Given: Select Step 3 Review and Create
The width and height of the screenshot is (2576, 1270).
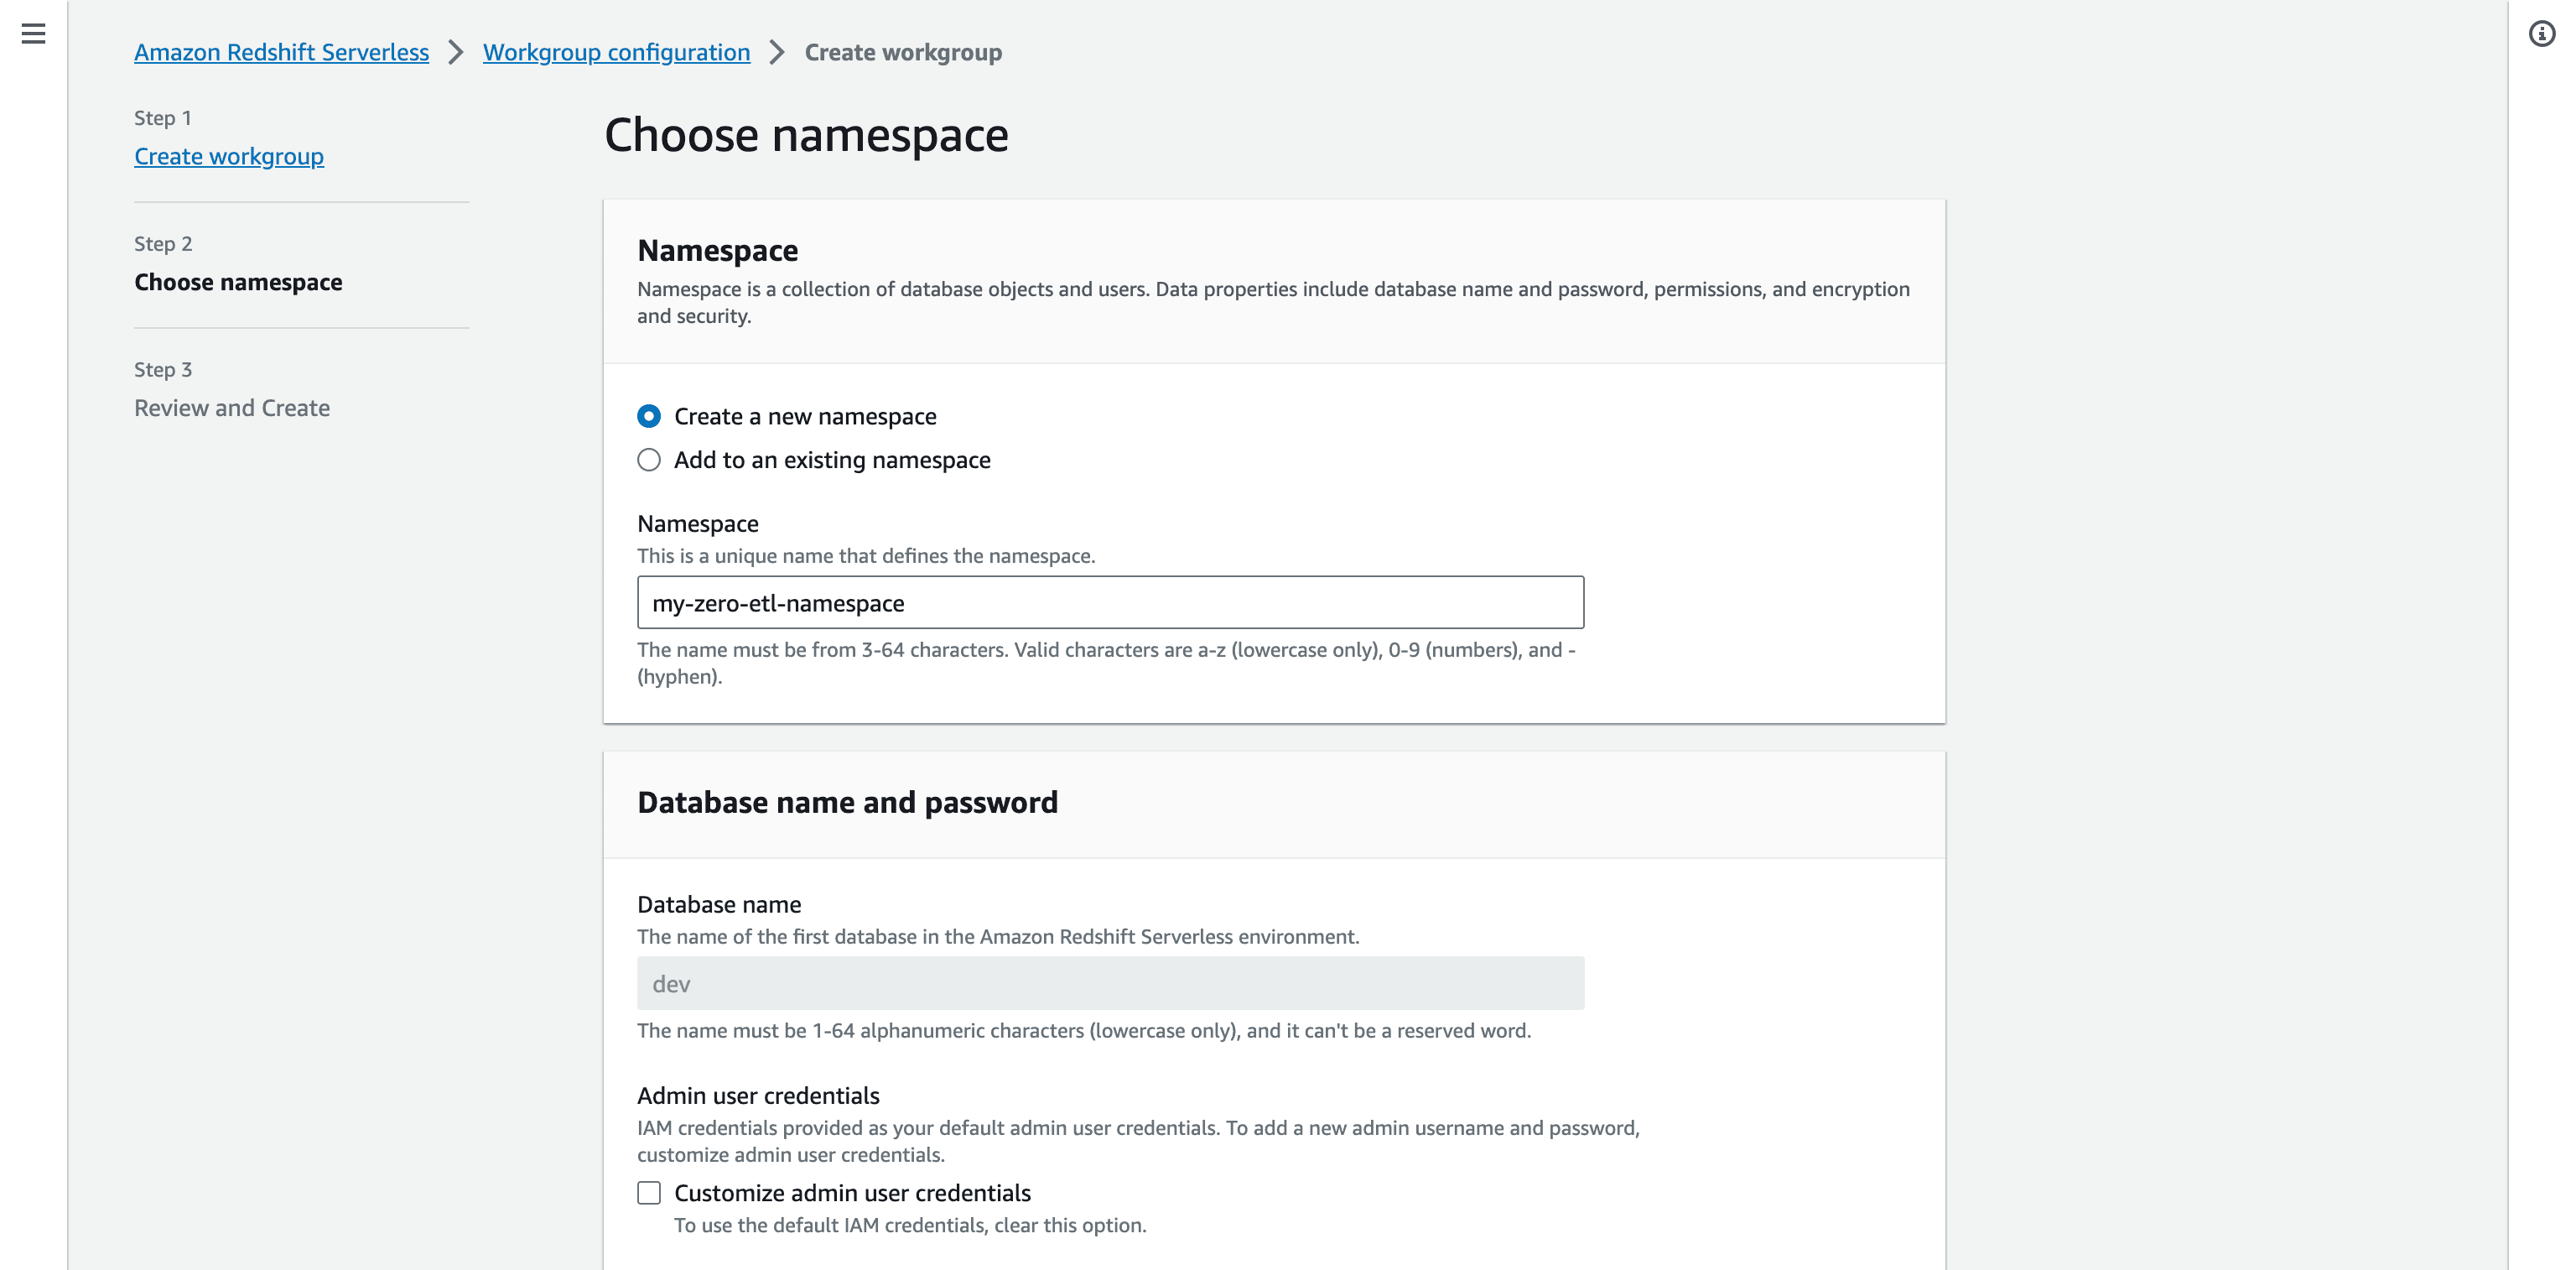Looking at the screenshot, I should (232, 408).
